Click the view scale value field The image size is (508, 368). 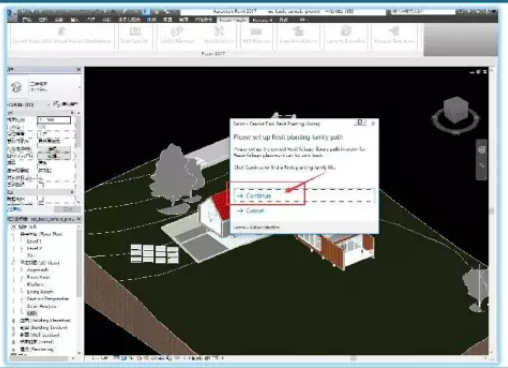(x=54, y=120)
